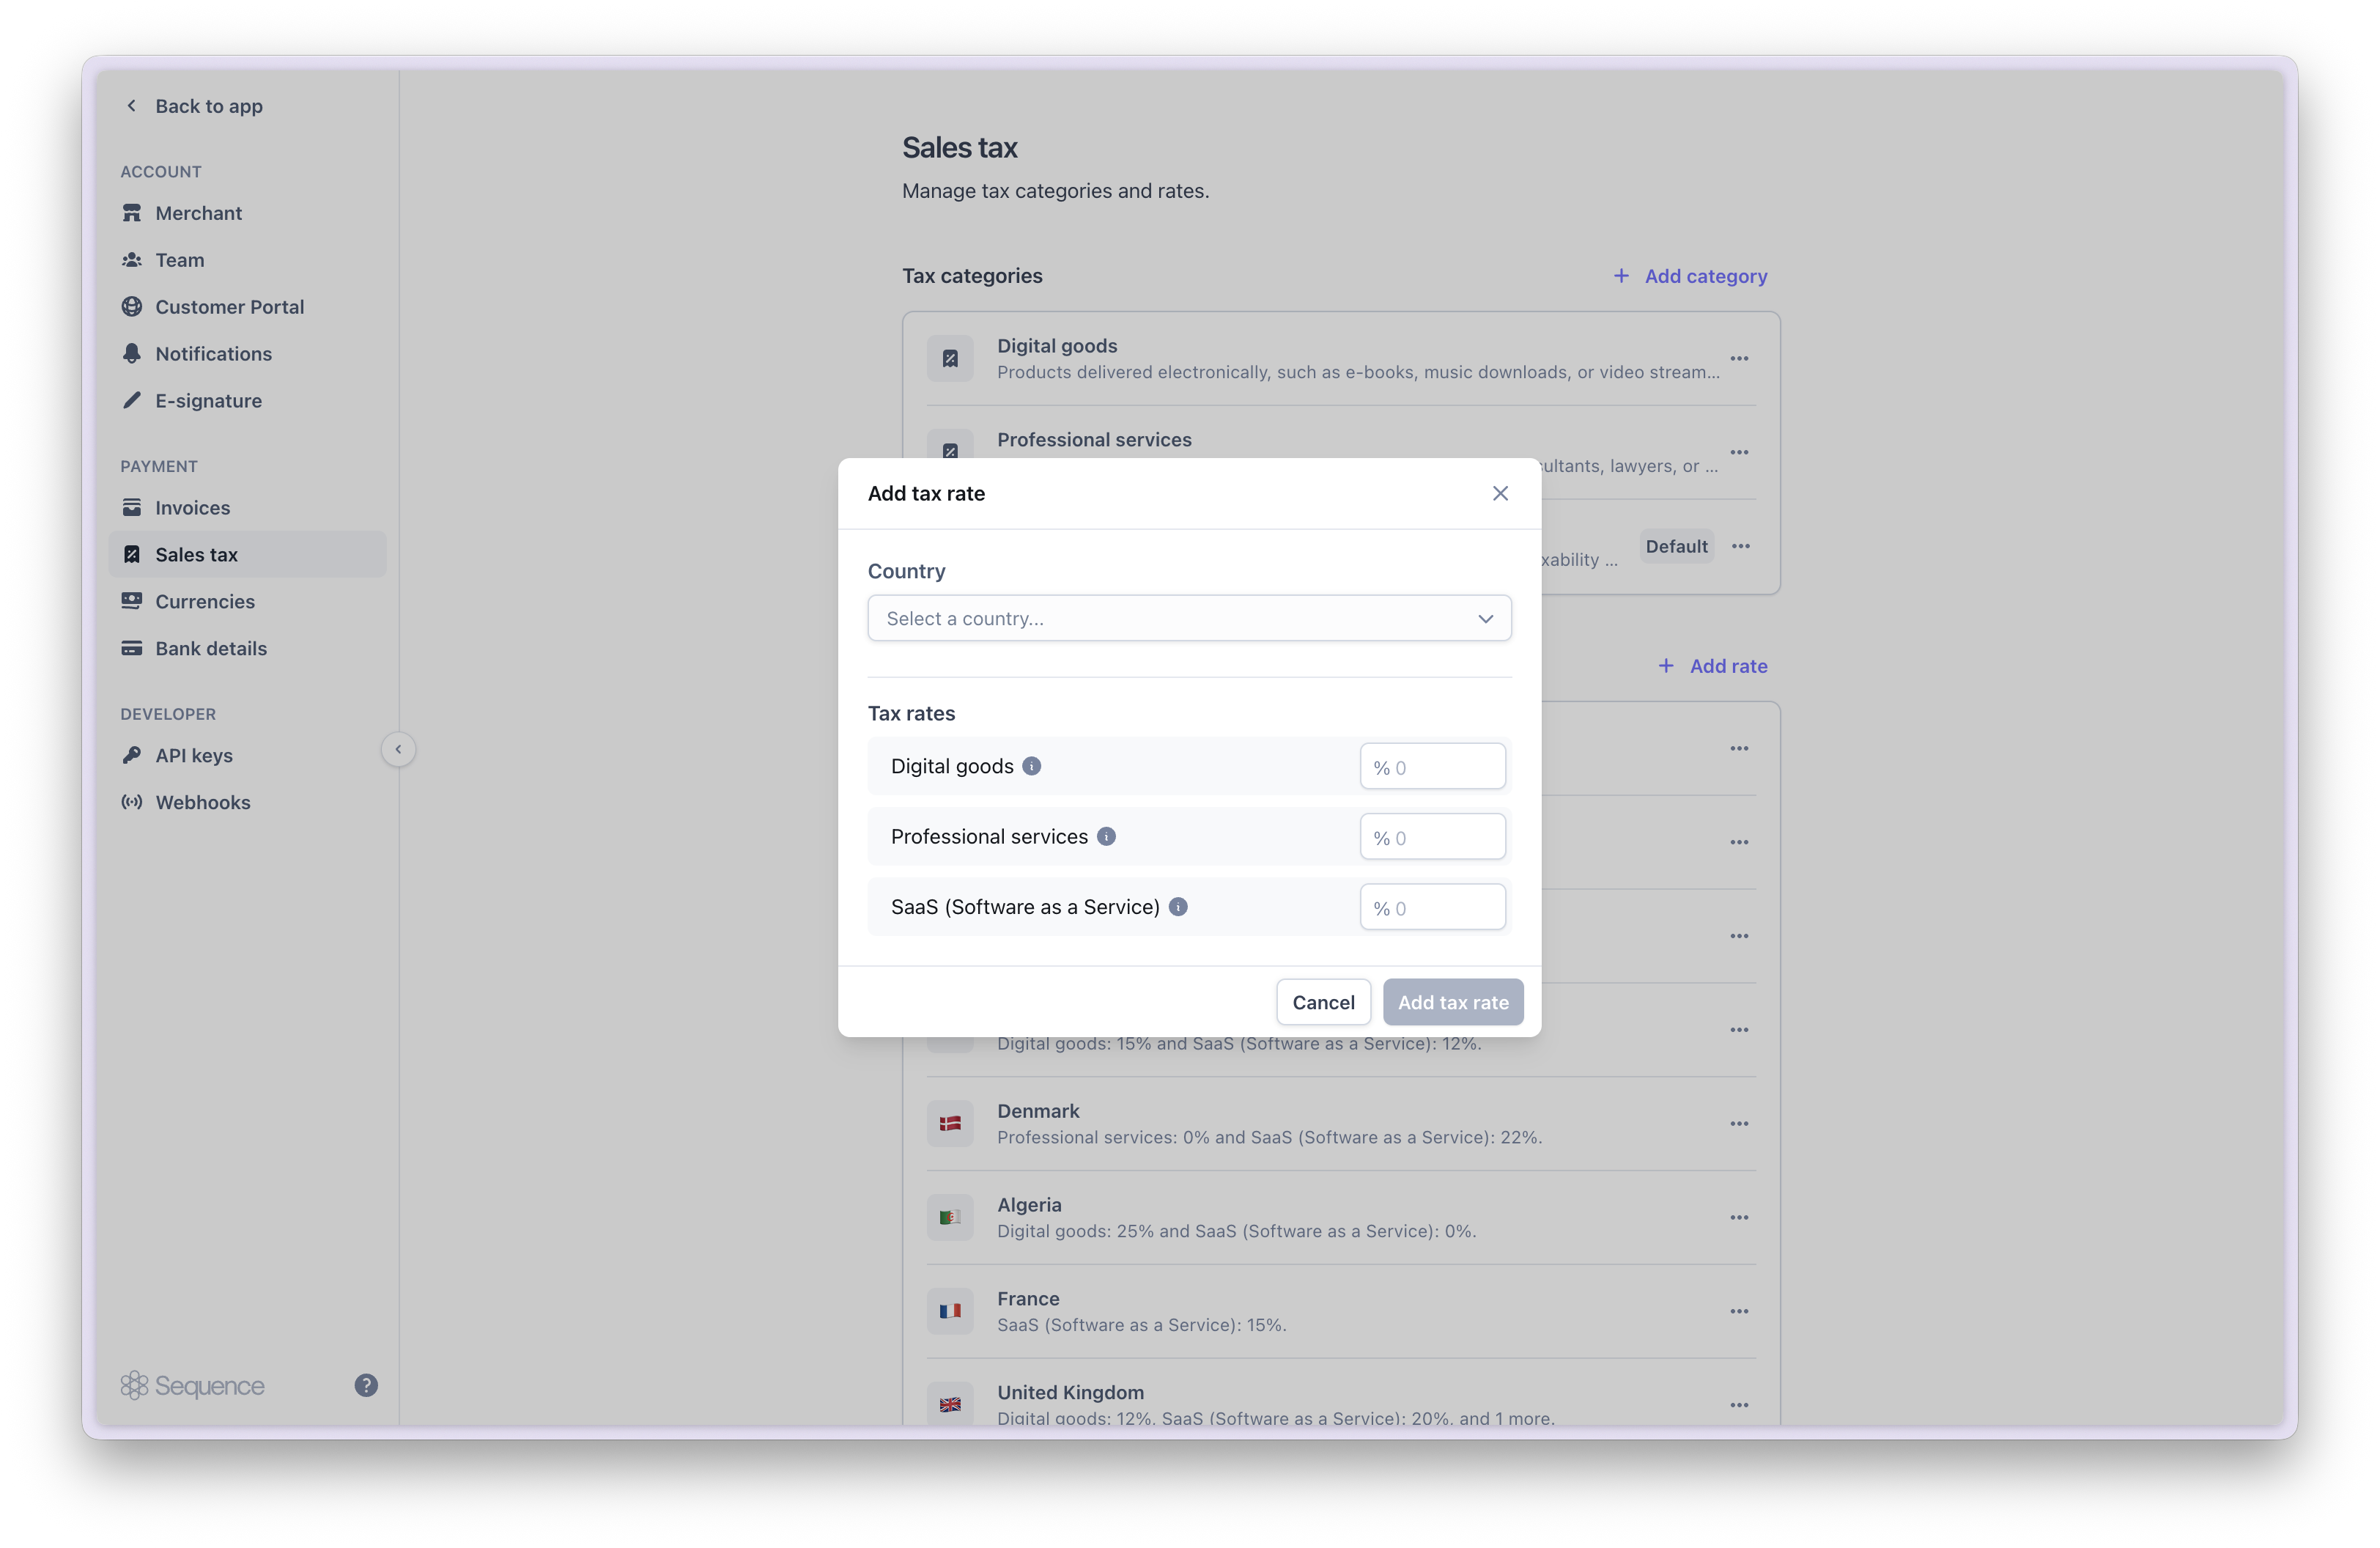Image resolution: width=2380 pixels, height=1548 pixels.
Task: Open options menu for Algeria row
Action: point(1739,1217)
